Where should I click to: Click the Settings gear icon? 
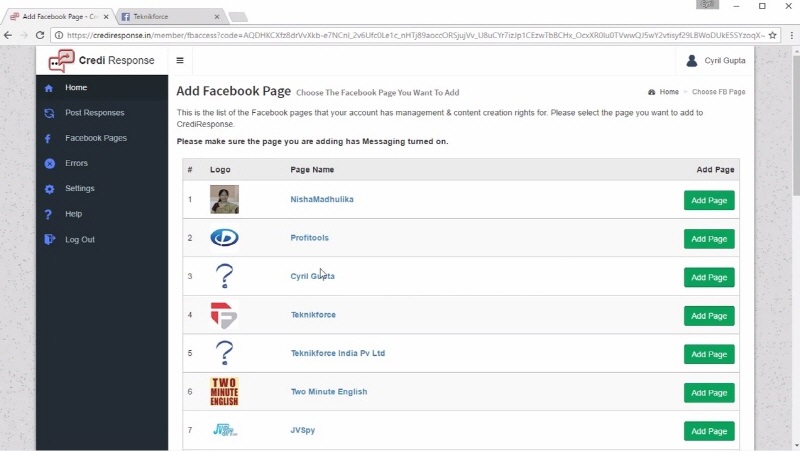tap(49, 189)
